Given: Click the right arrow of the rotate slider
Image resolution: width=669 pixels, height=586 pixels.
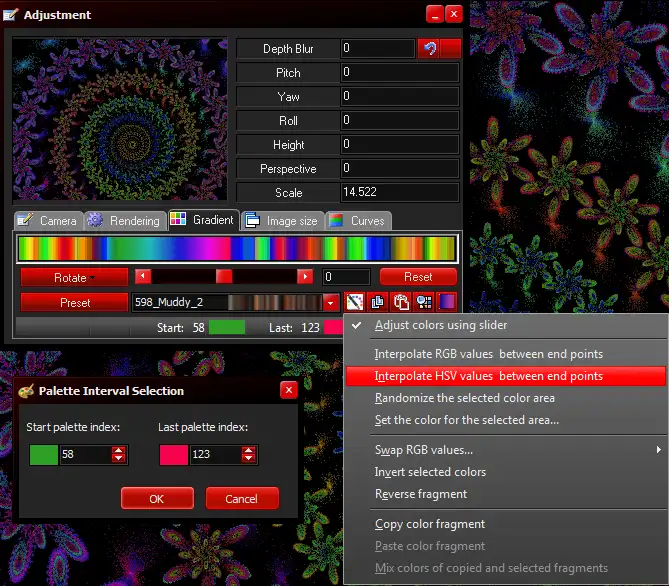Looking at the screenshot, I should click(305, 277).
